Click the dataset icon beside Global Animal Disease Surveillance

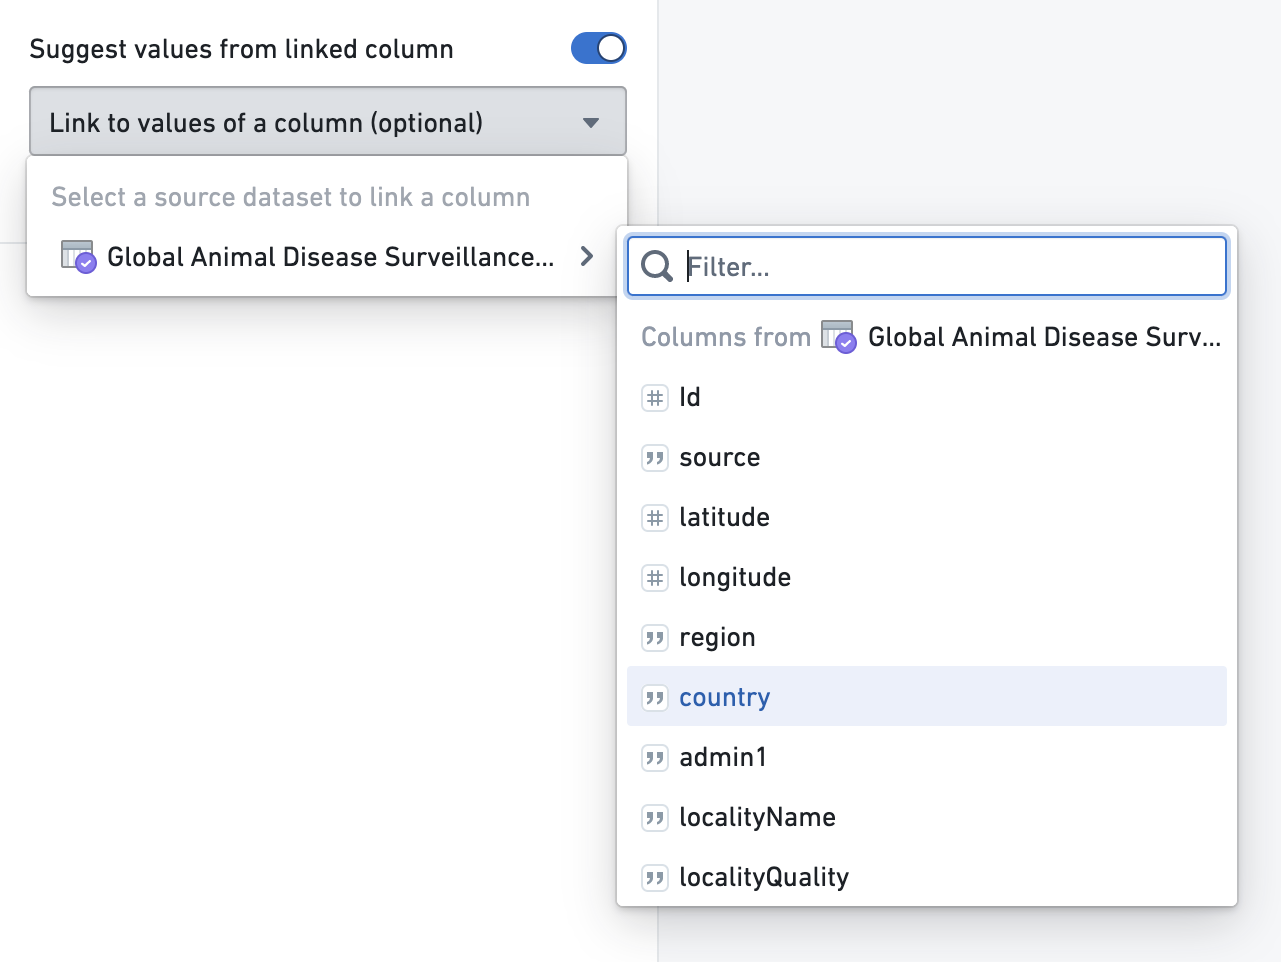coord(78,257)
